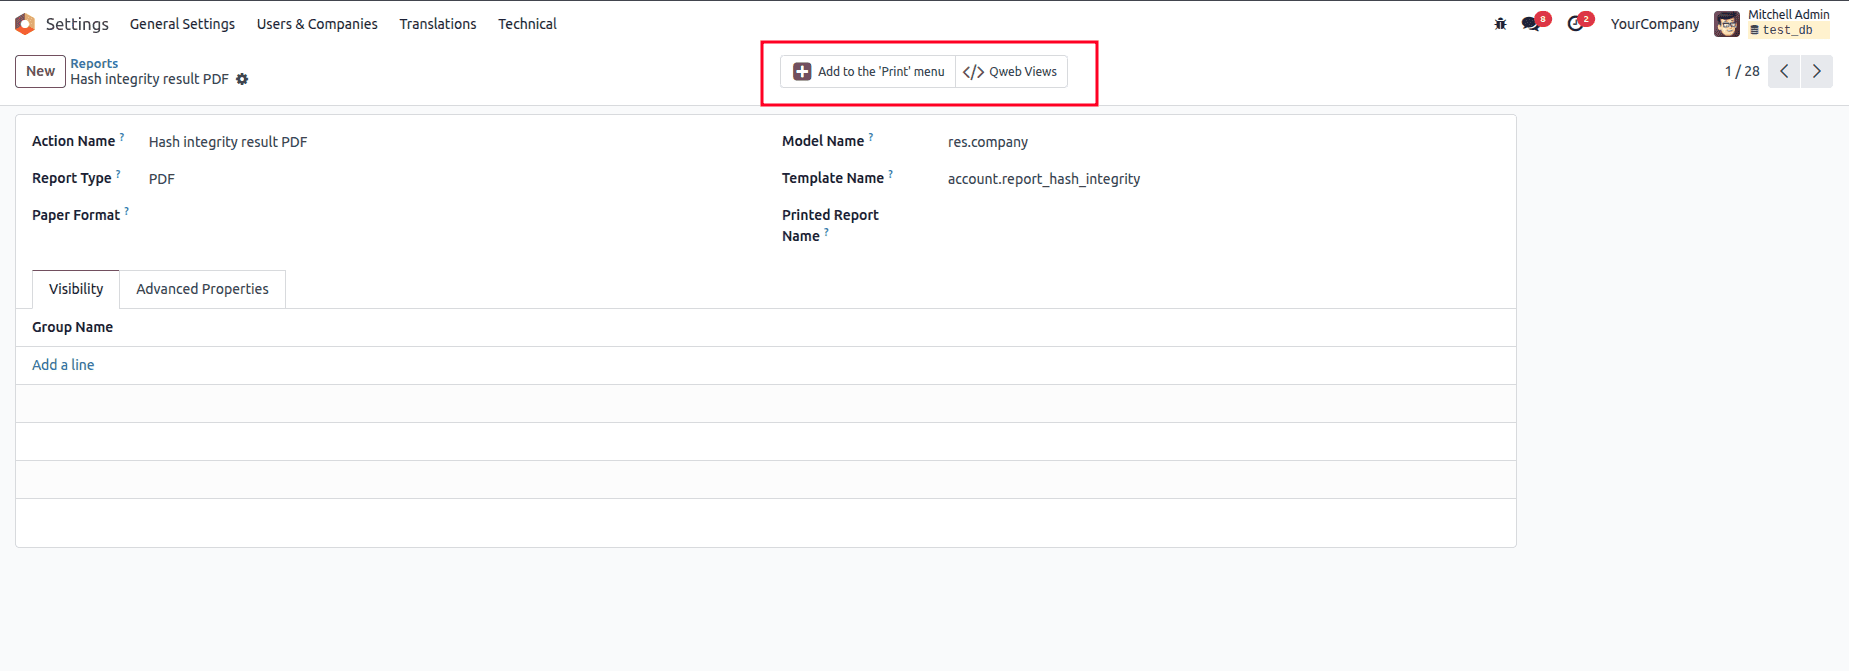Edit the Model Name res.company field
The height and width of the screenshot is (671, 1849).
point(1222,142)
